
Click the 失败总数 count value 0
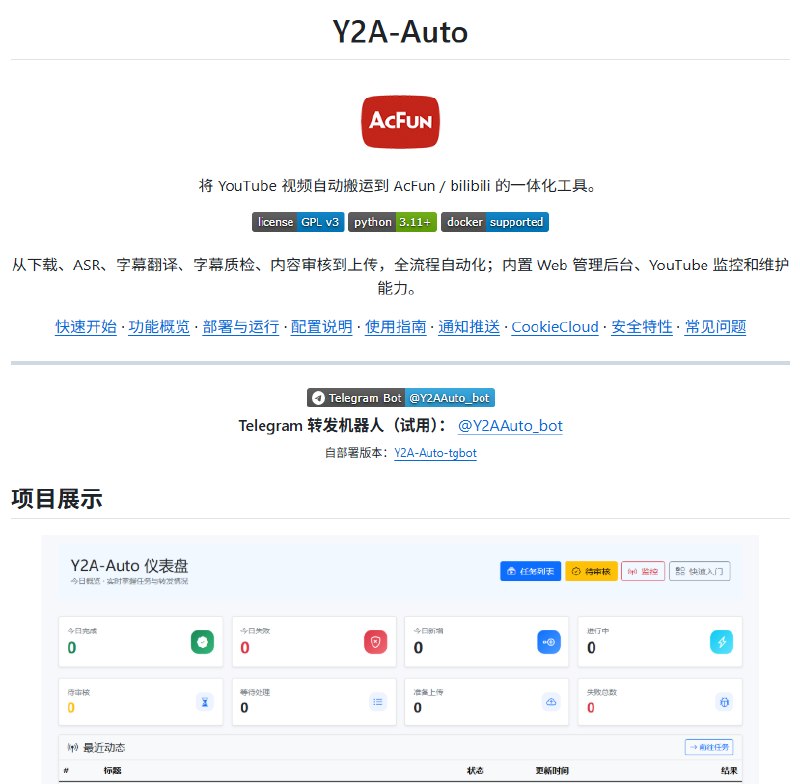click(x=591, y=708)
